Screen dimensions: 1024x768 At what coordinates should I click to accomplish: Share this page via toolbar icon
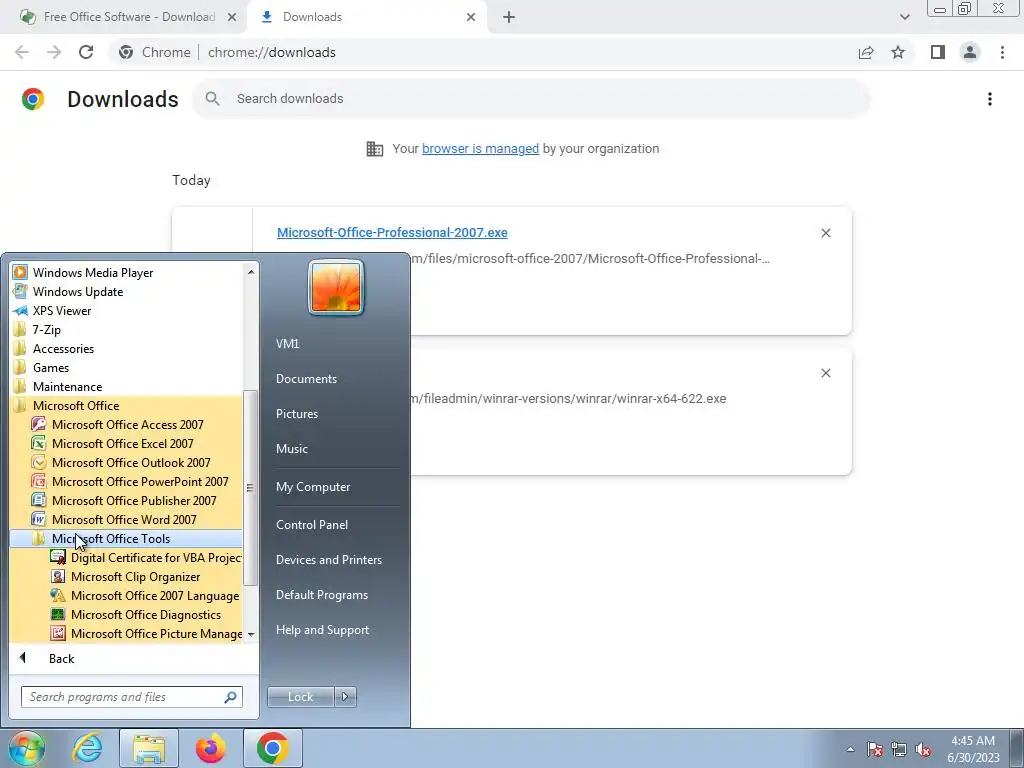coord(866,52)
